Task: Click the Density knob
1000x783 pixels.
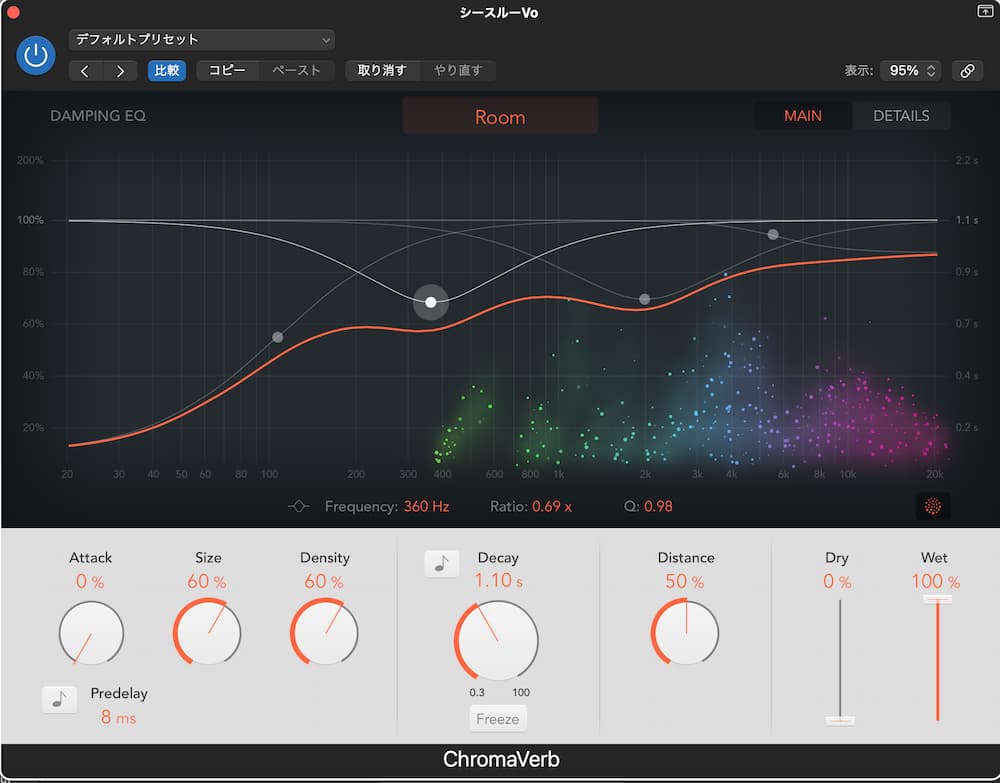Action: (324, 633)
